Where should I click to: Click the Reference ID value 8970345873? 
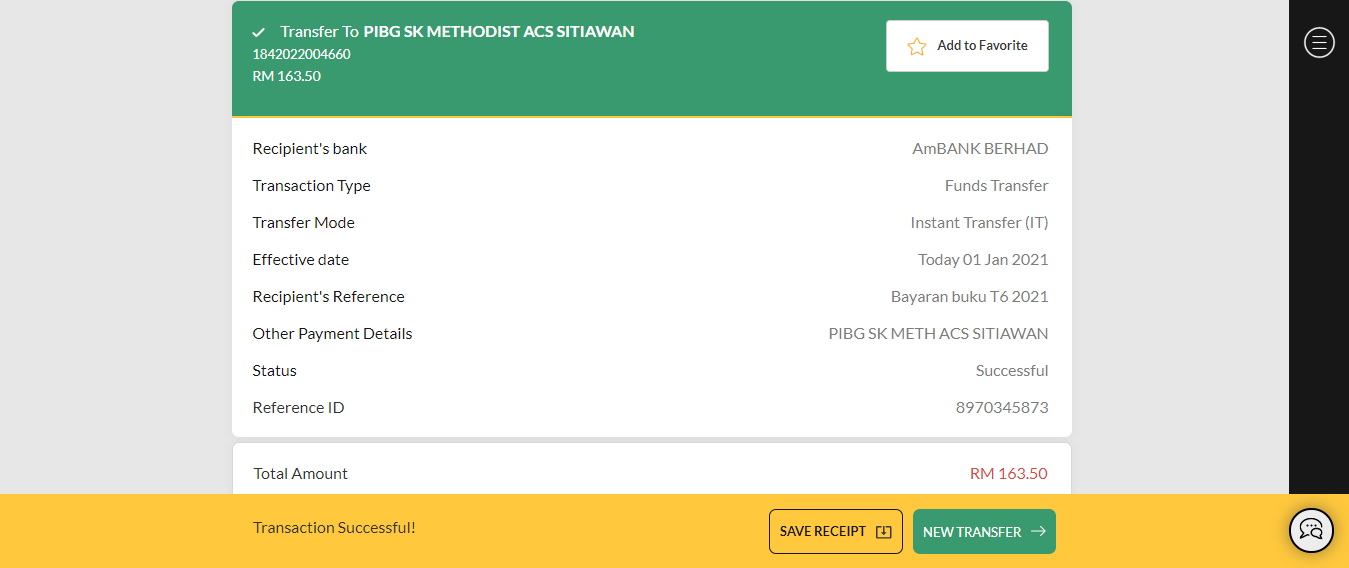click(x=1001, y=408)
